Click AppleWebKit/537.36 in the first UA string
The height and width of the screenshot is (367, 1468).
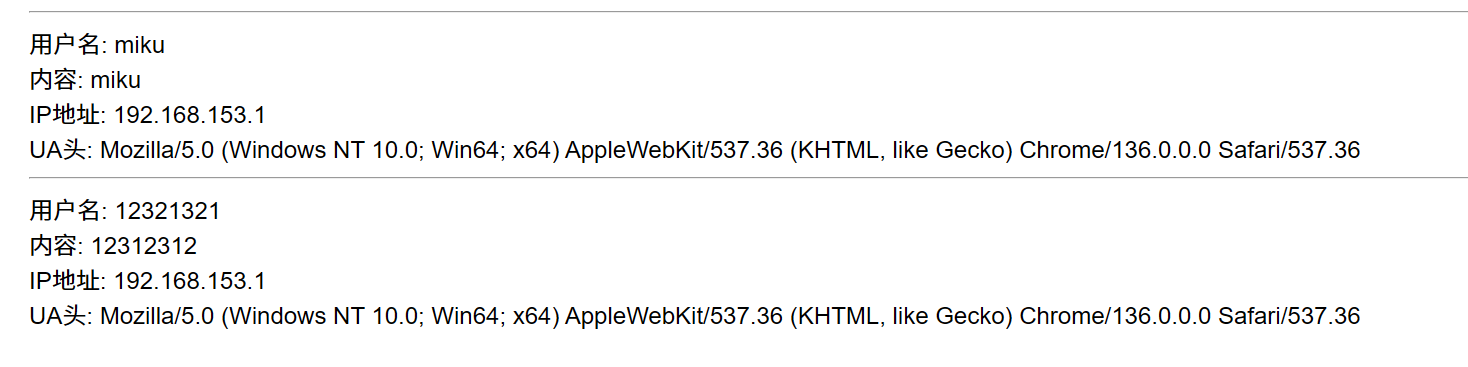674,150
